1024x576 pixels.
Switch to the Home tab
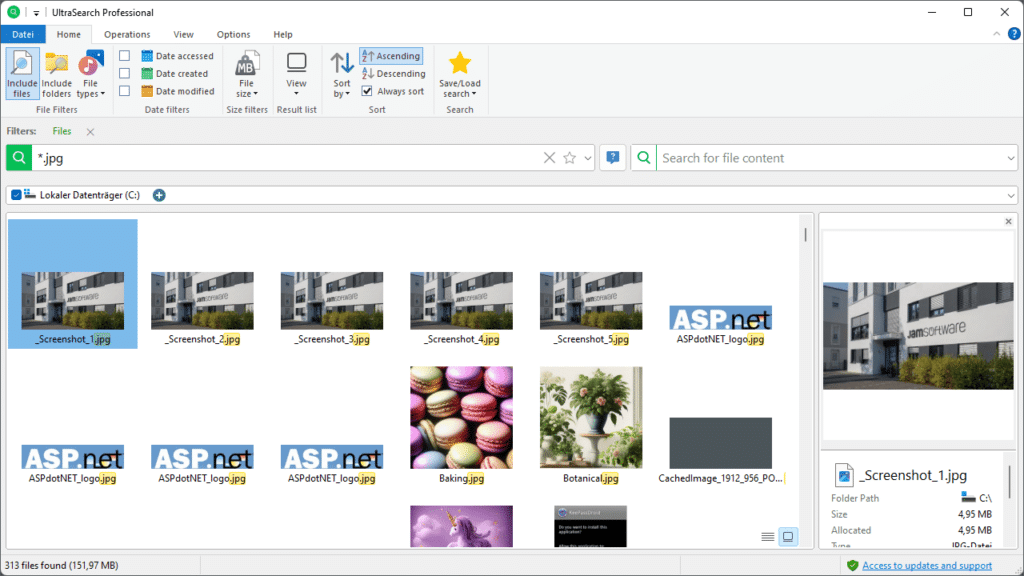point(69,34)
